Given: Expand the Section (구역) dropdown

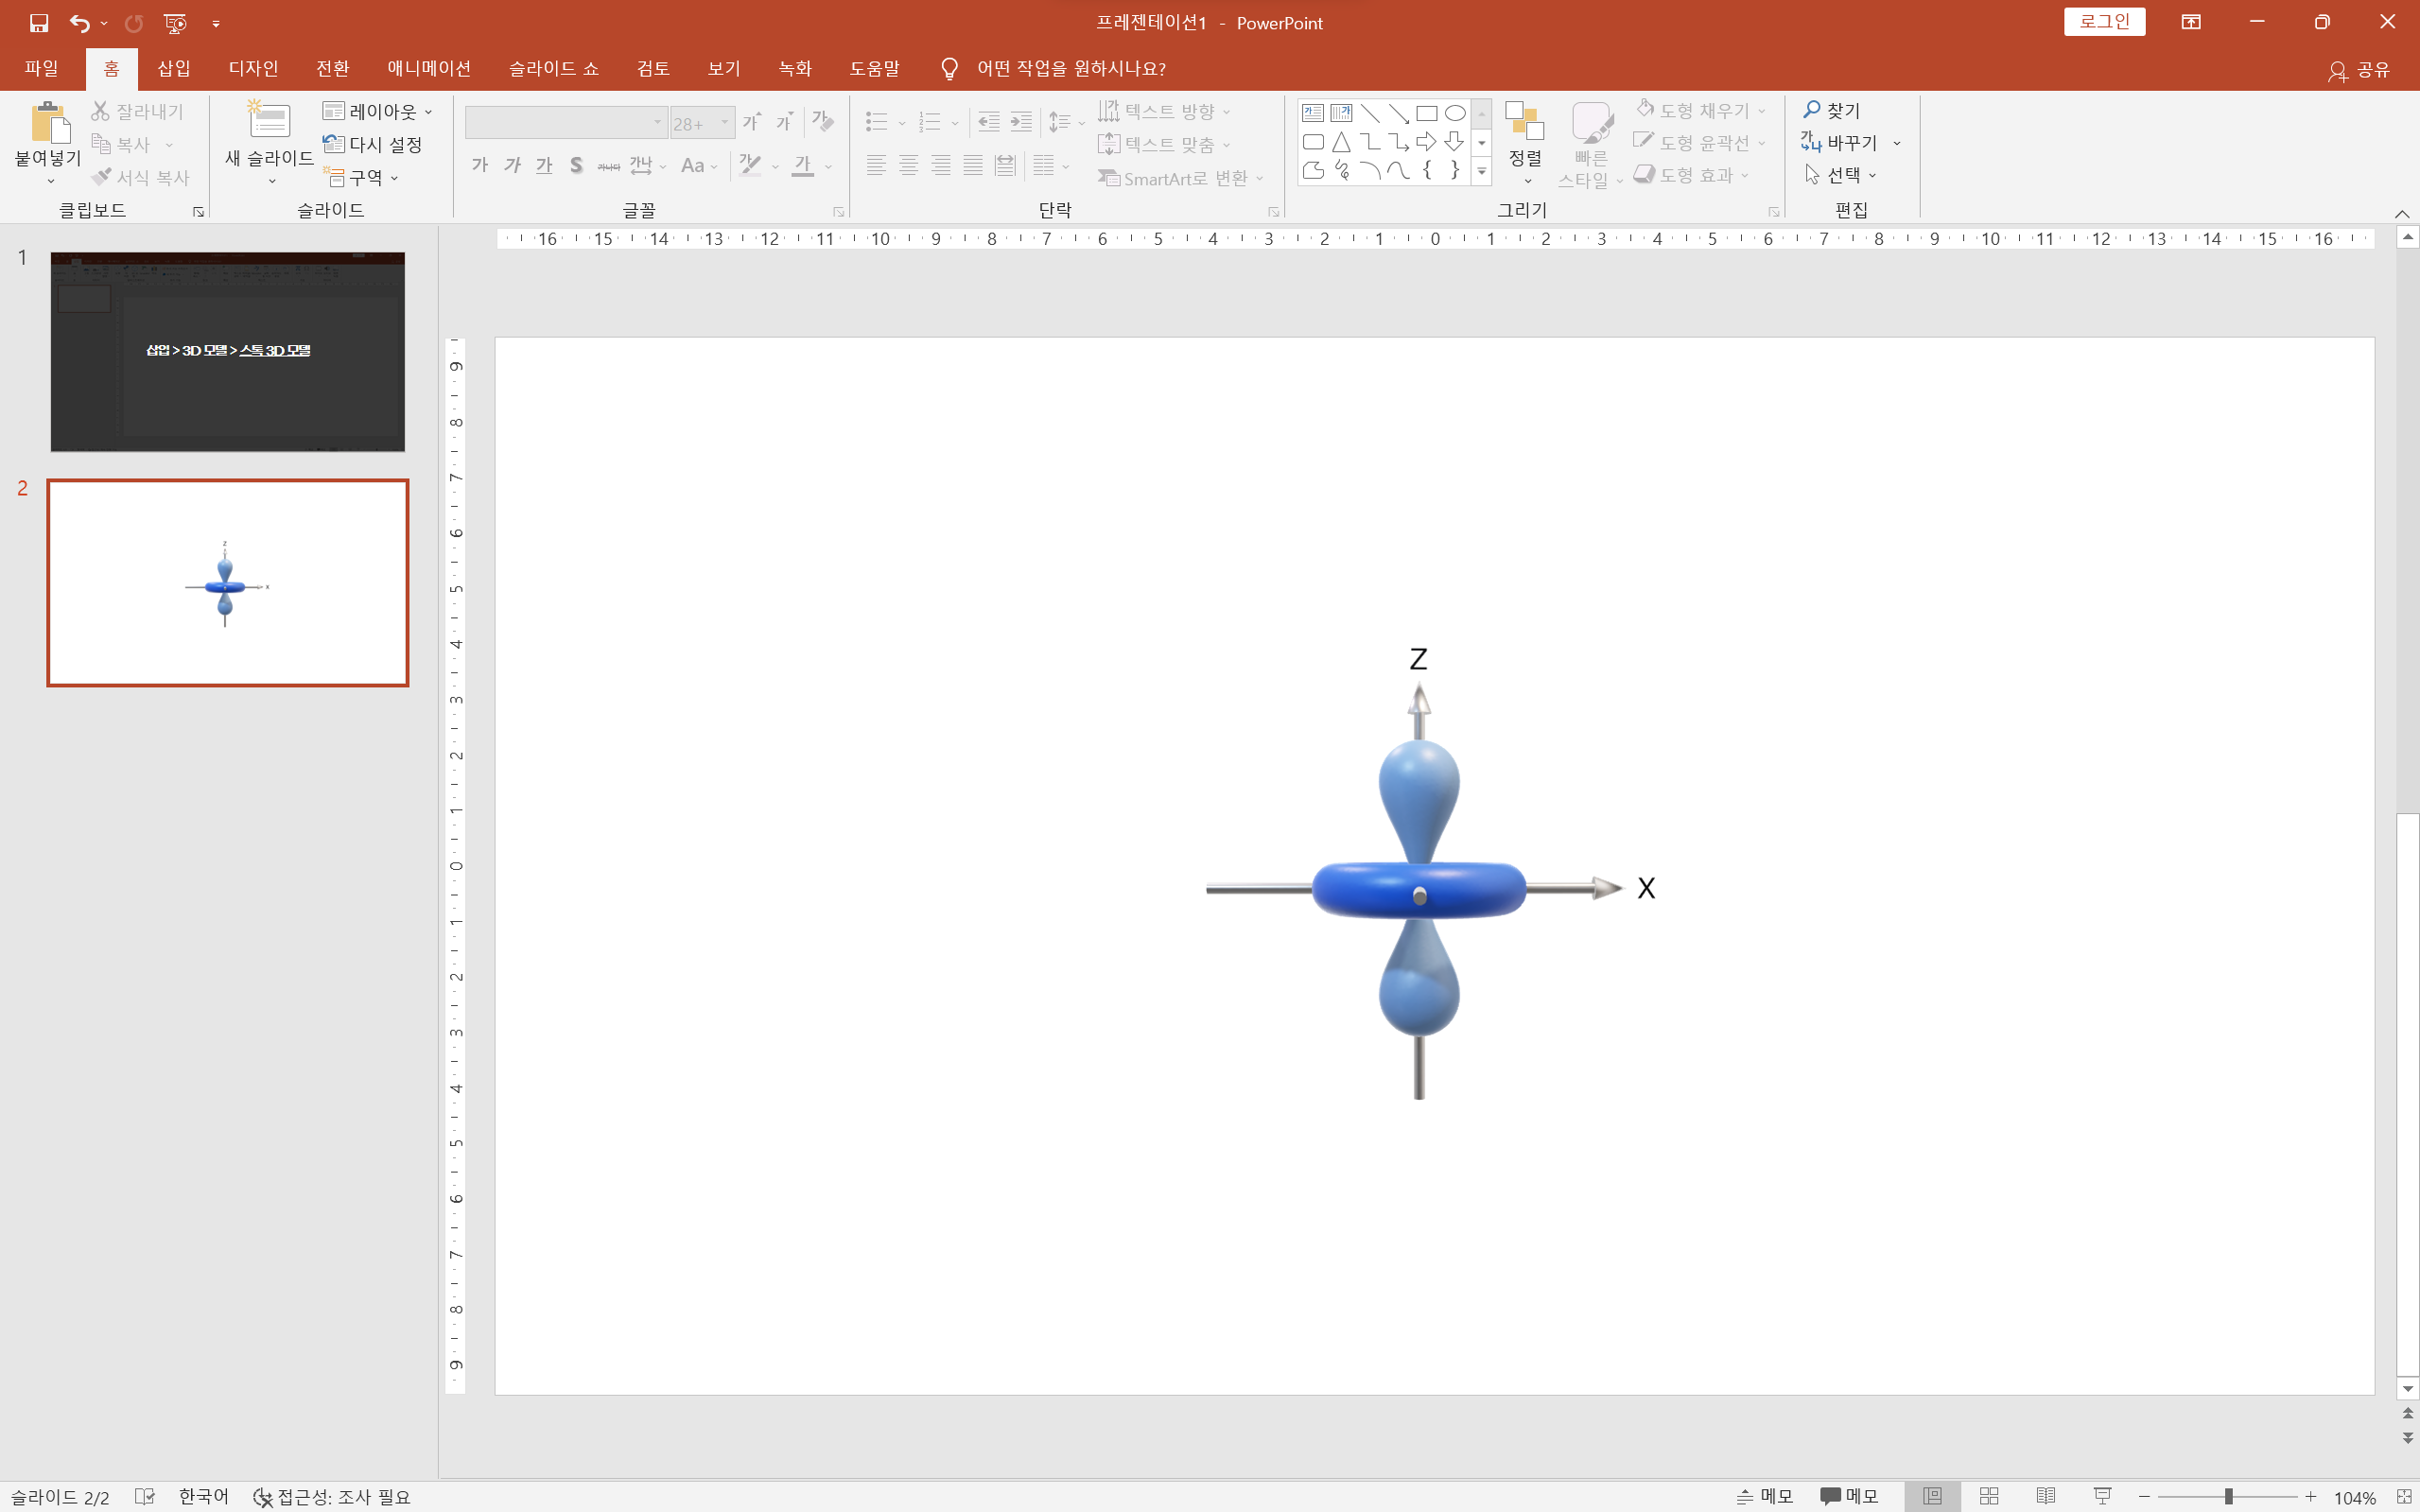Looking at the screenshot, I should [x=364, y=178].
